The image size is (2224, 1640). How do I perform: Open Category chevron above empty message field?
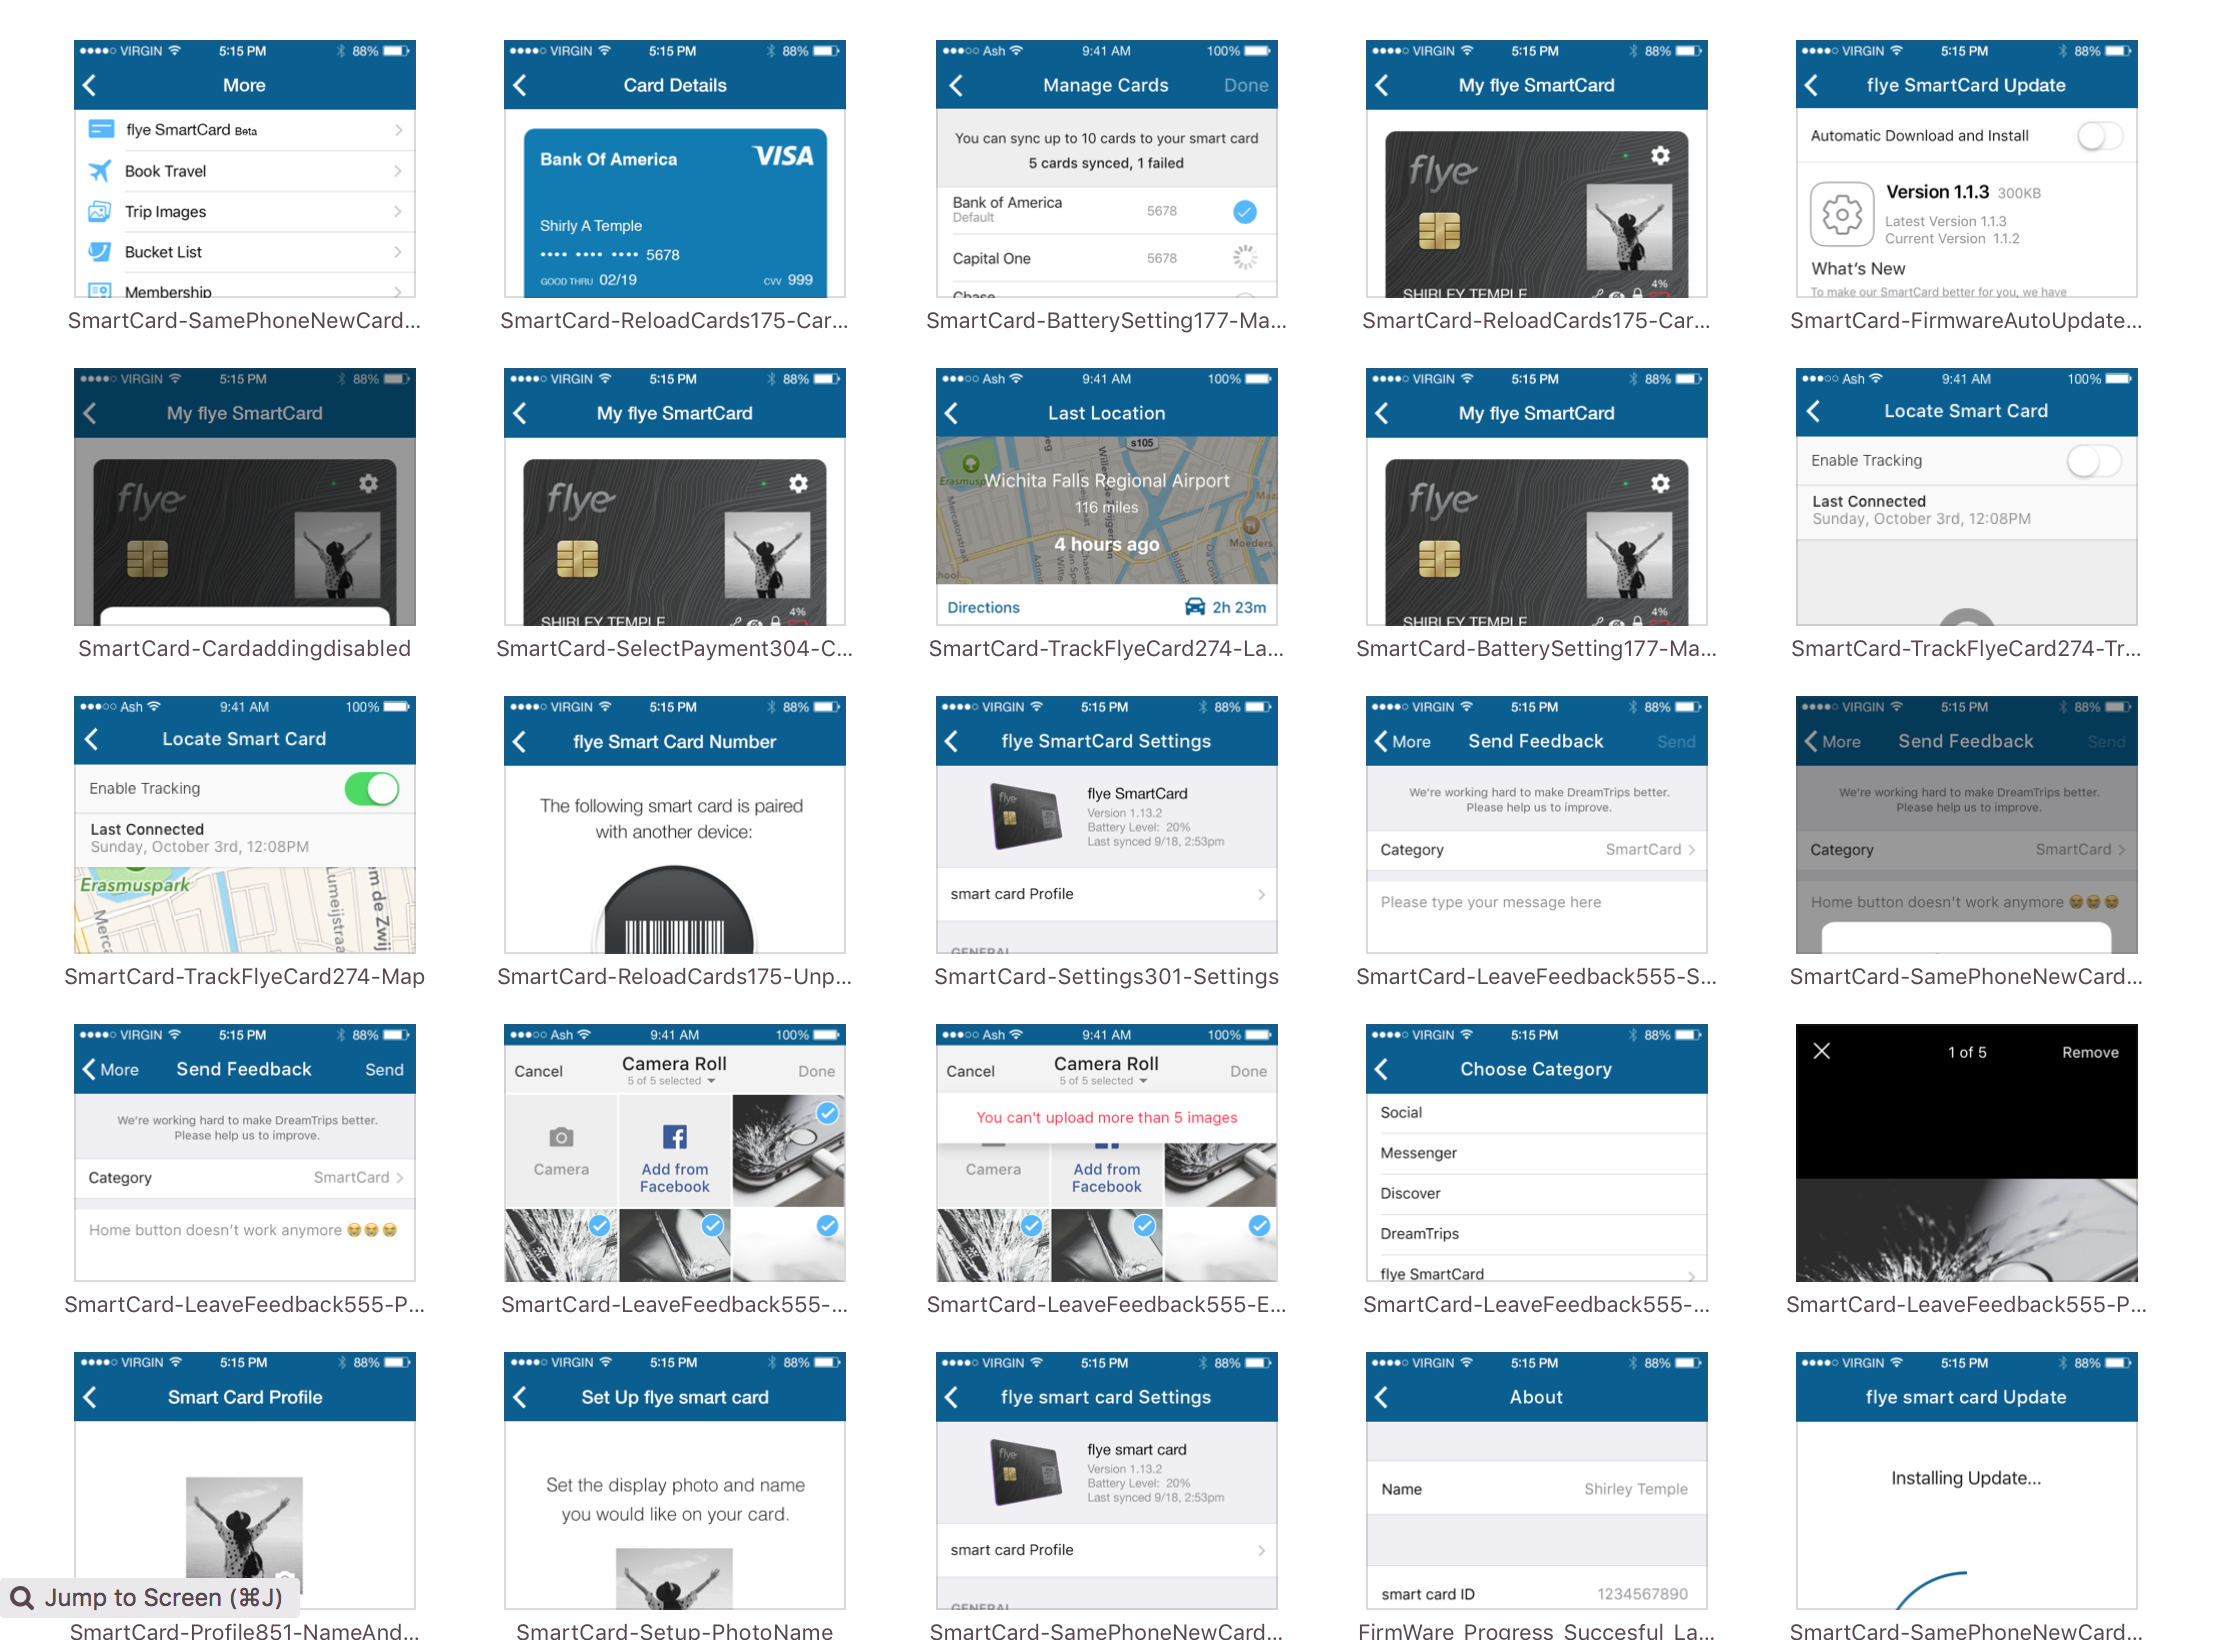[1692, 849]
